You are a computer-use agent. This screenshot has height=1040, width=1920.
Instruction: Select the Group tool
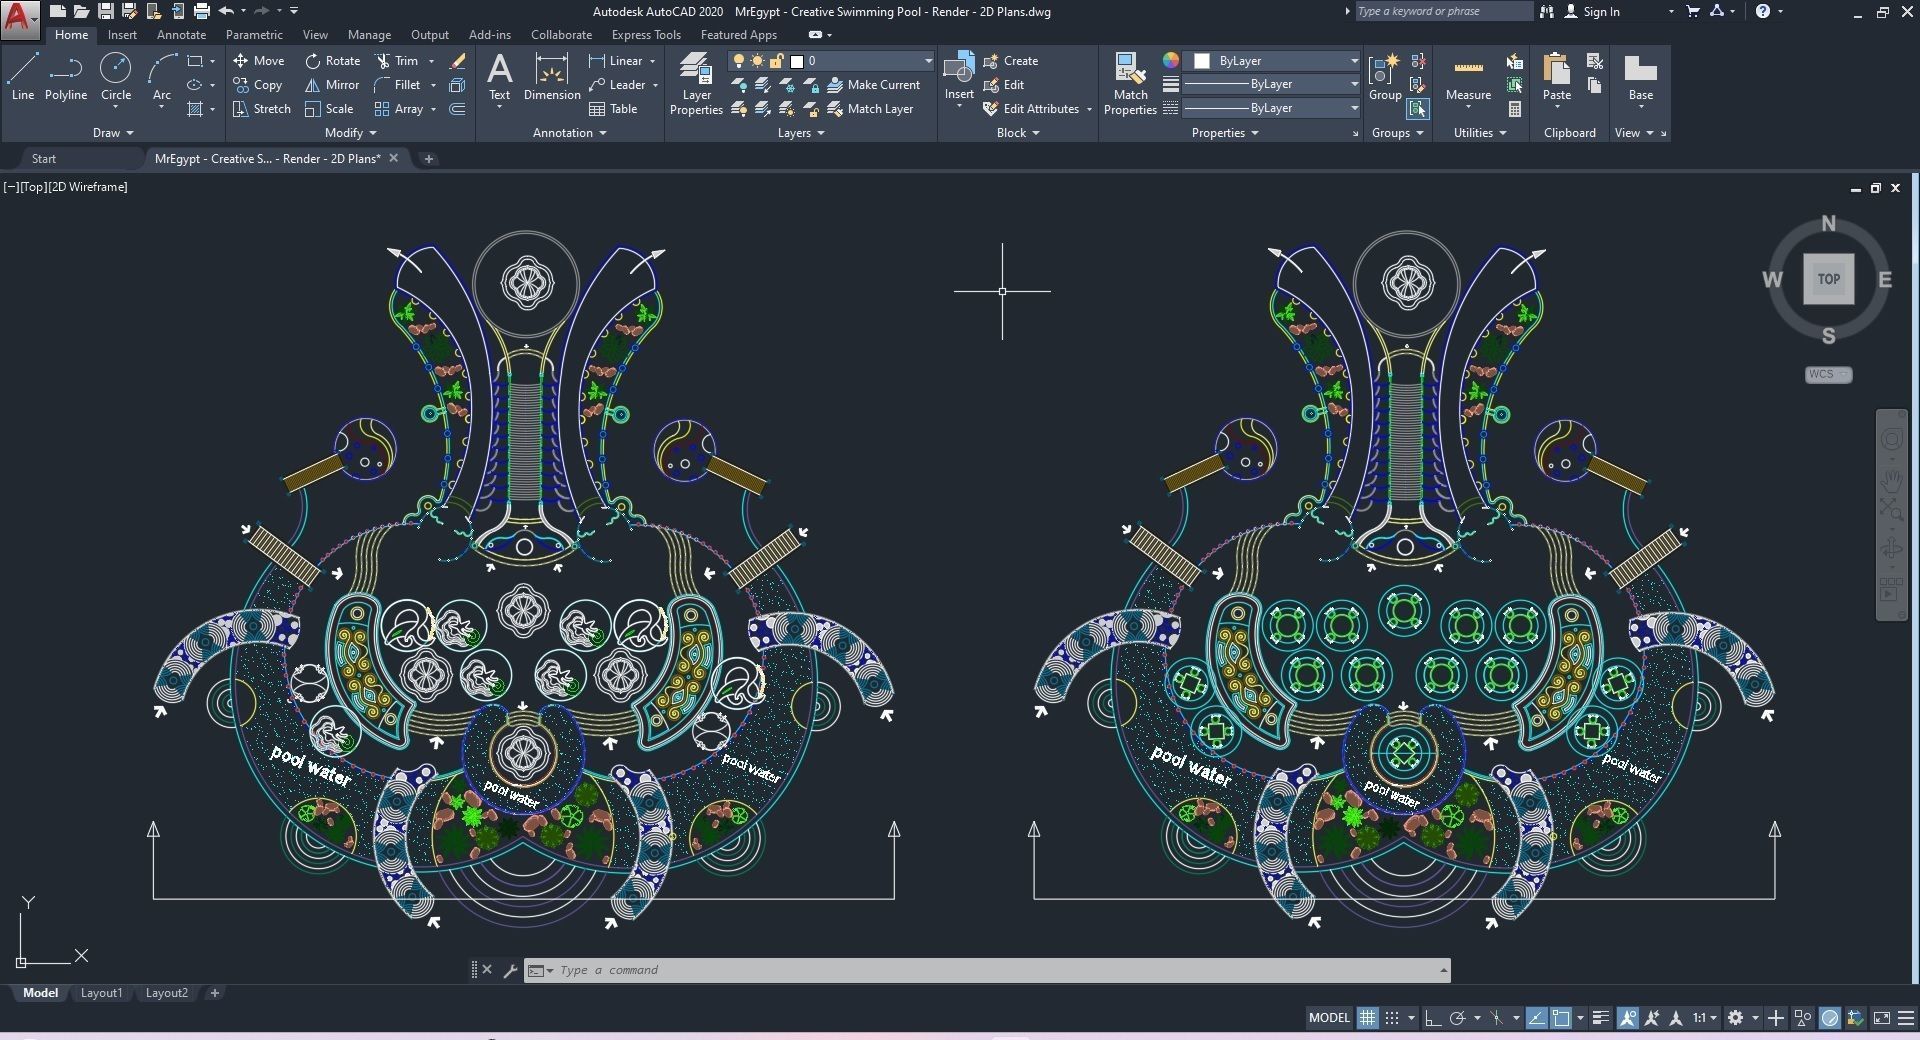[1385, 77]
